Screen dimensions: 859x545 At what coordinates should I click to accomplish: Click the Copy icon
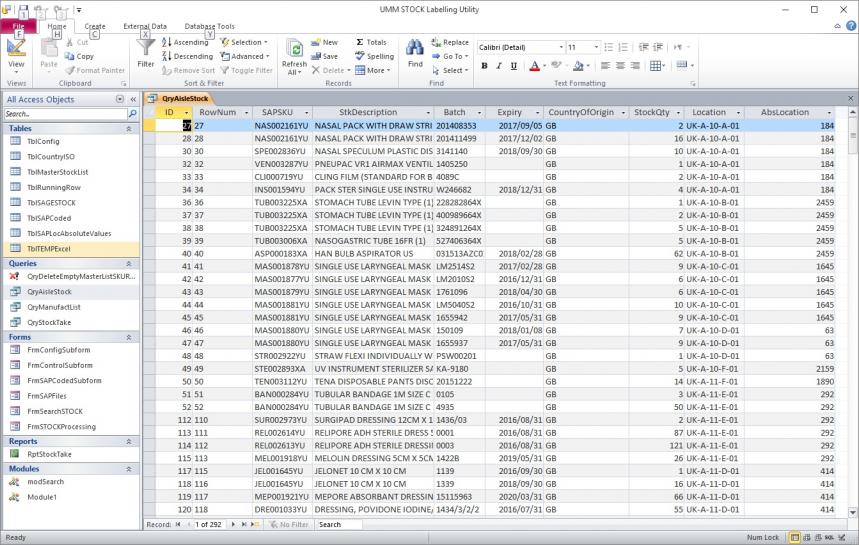[x=70, y=56]
